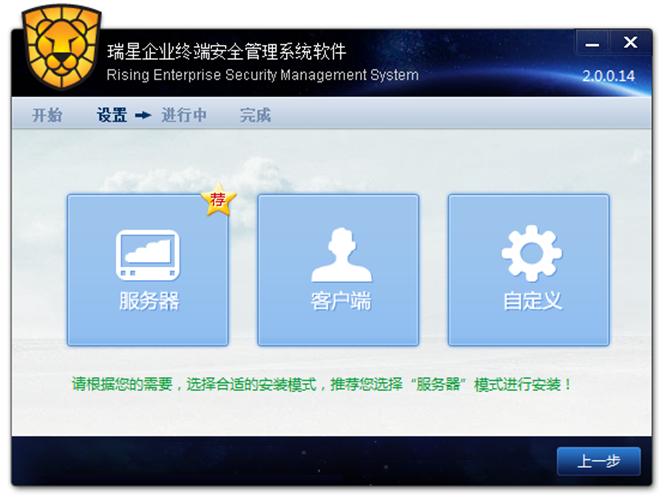The image size is (659, 496).
Task: Click the title 瑞星企业终端安全管理系统软件
Action: [x=227, y=52]
